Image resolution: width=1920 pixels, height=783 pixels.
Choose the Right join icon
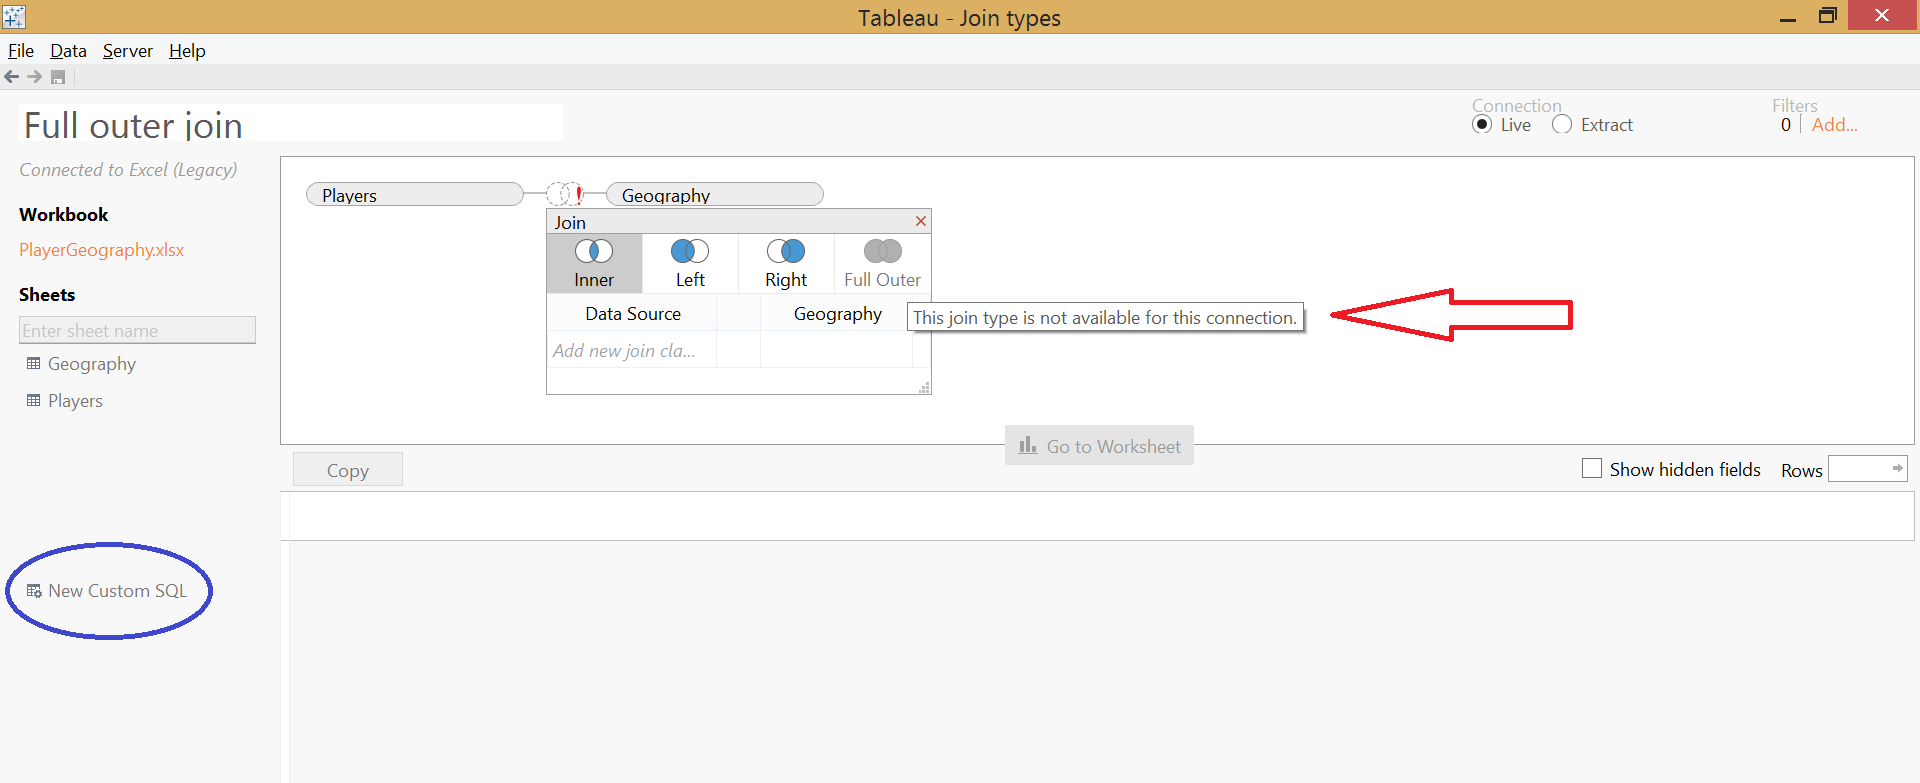tap(786, 251)
